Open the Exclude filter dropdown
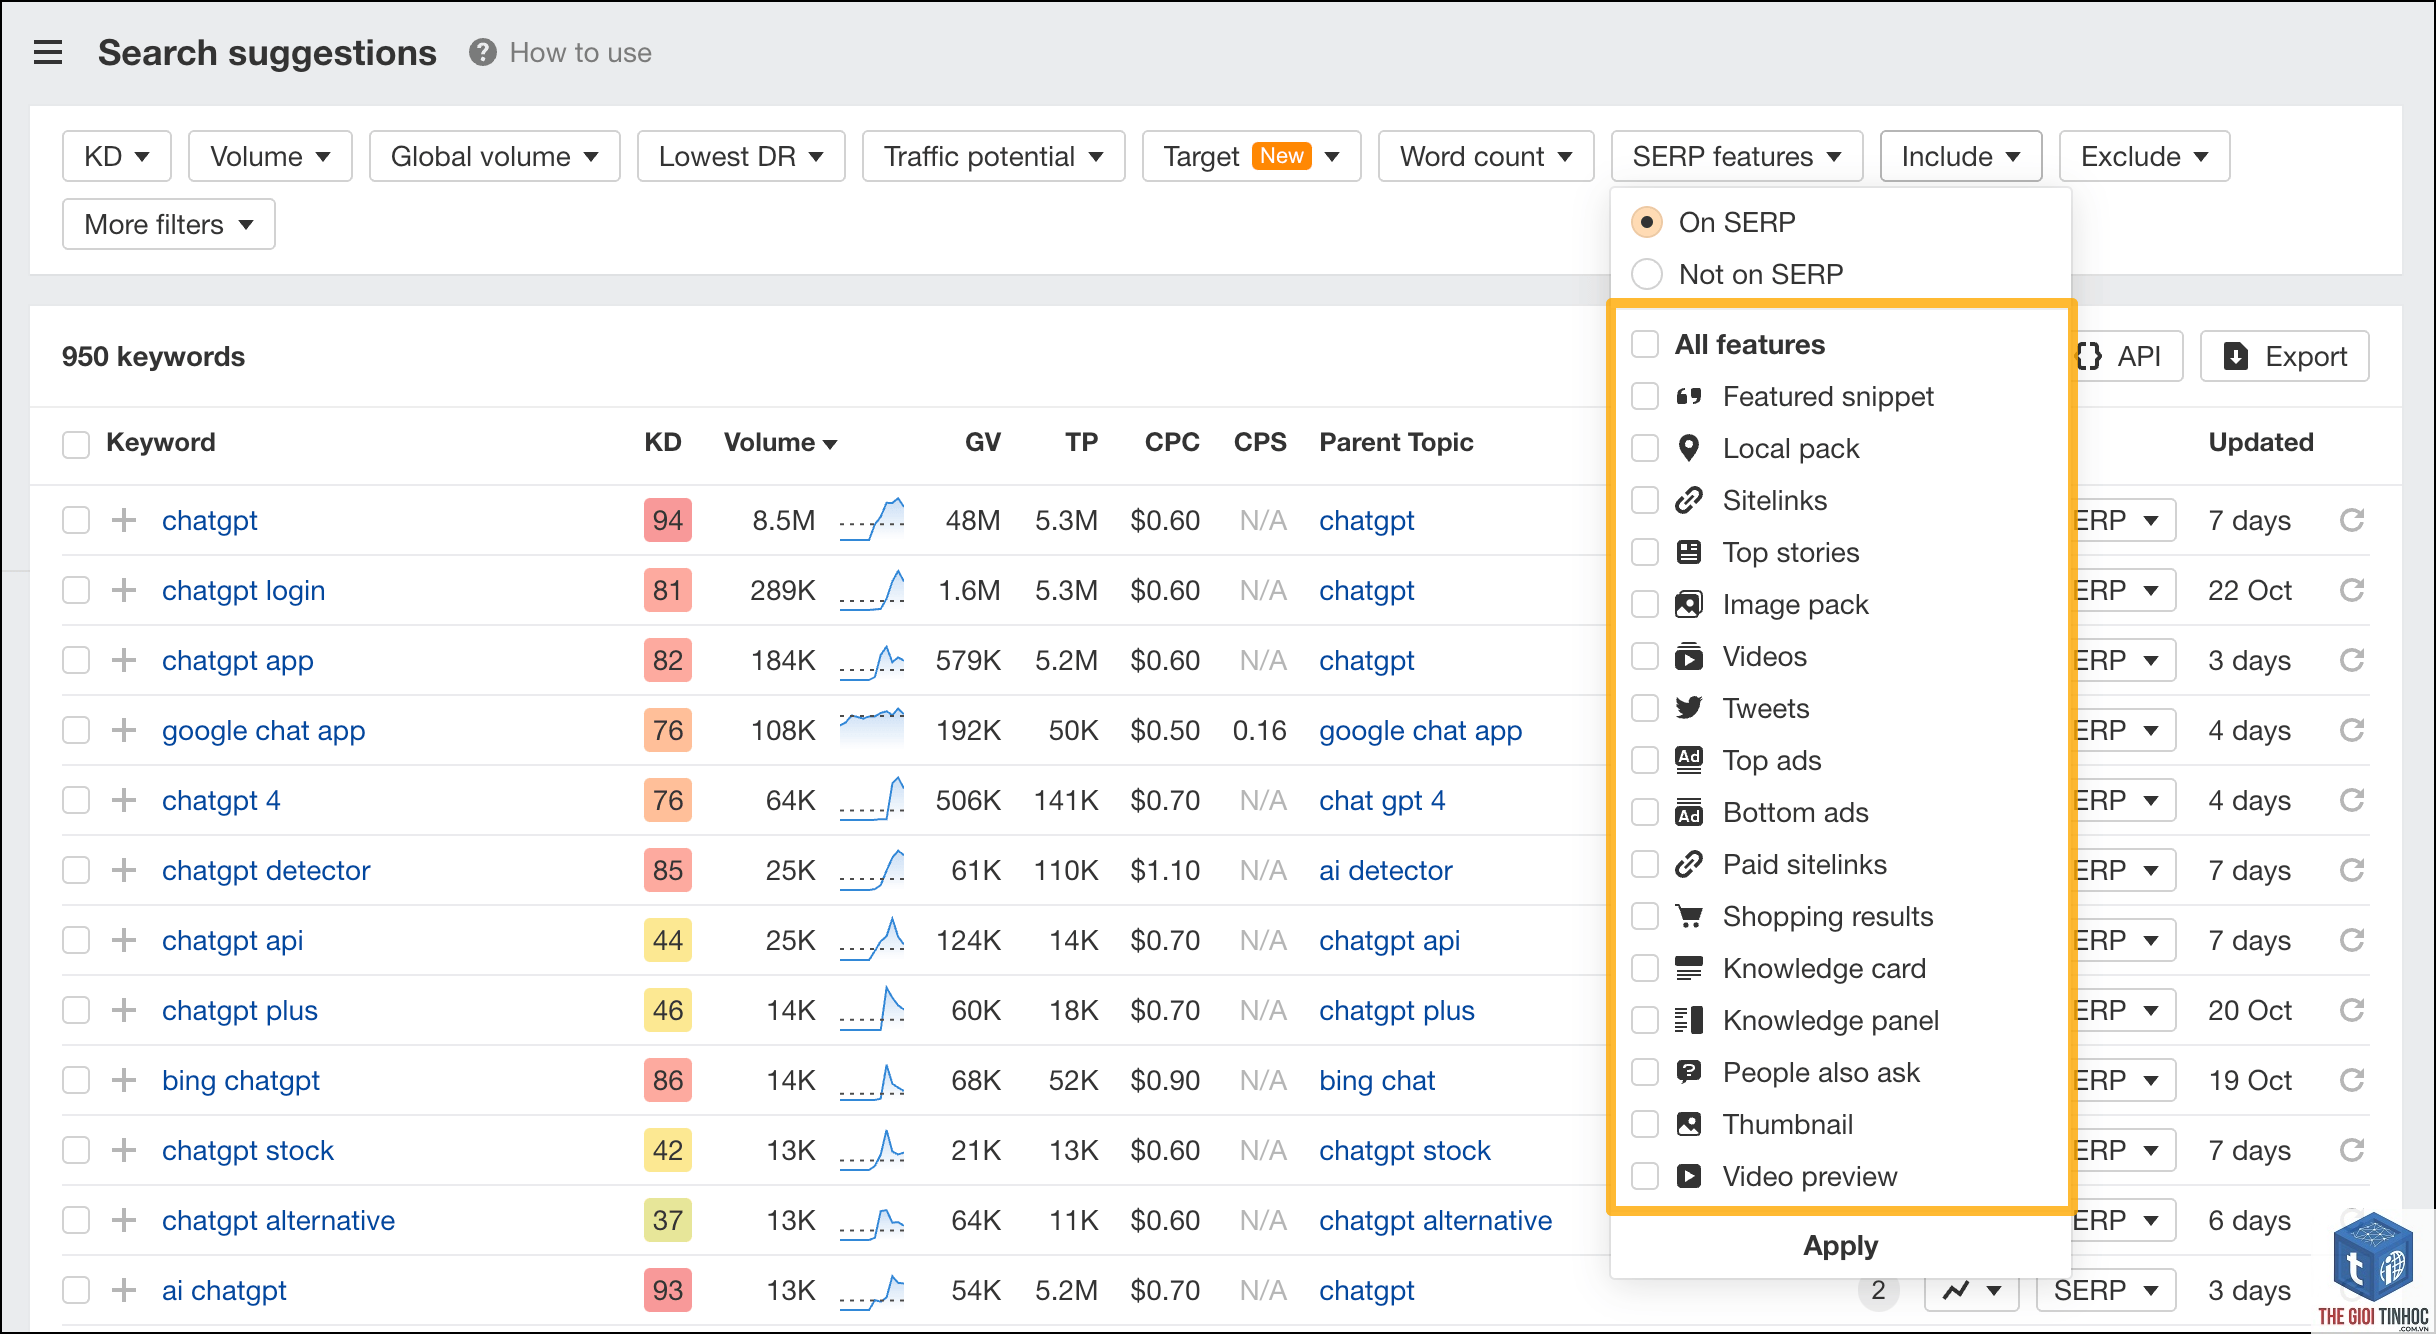 [x=2144, y=156]
